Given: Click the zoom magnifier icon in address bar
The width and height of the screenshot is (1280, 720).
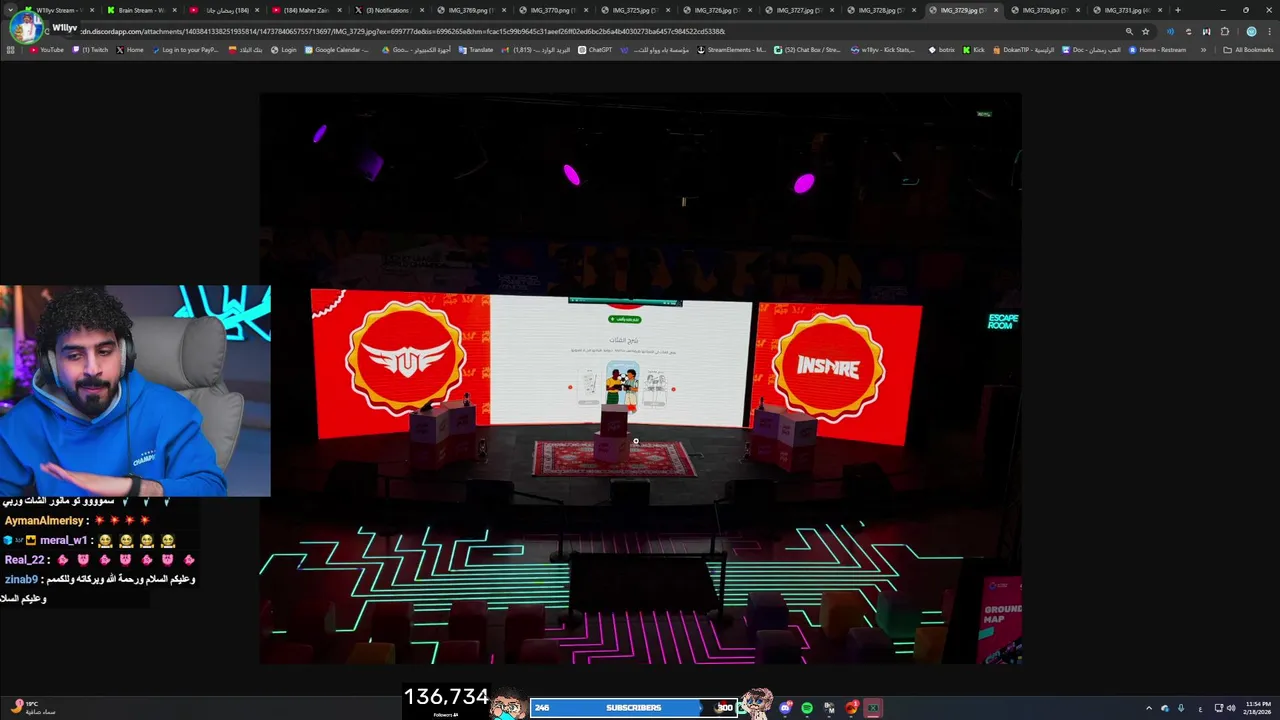Looking at the screenshot, I should point(1129,31).
